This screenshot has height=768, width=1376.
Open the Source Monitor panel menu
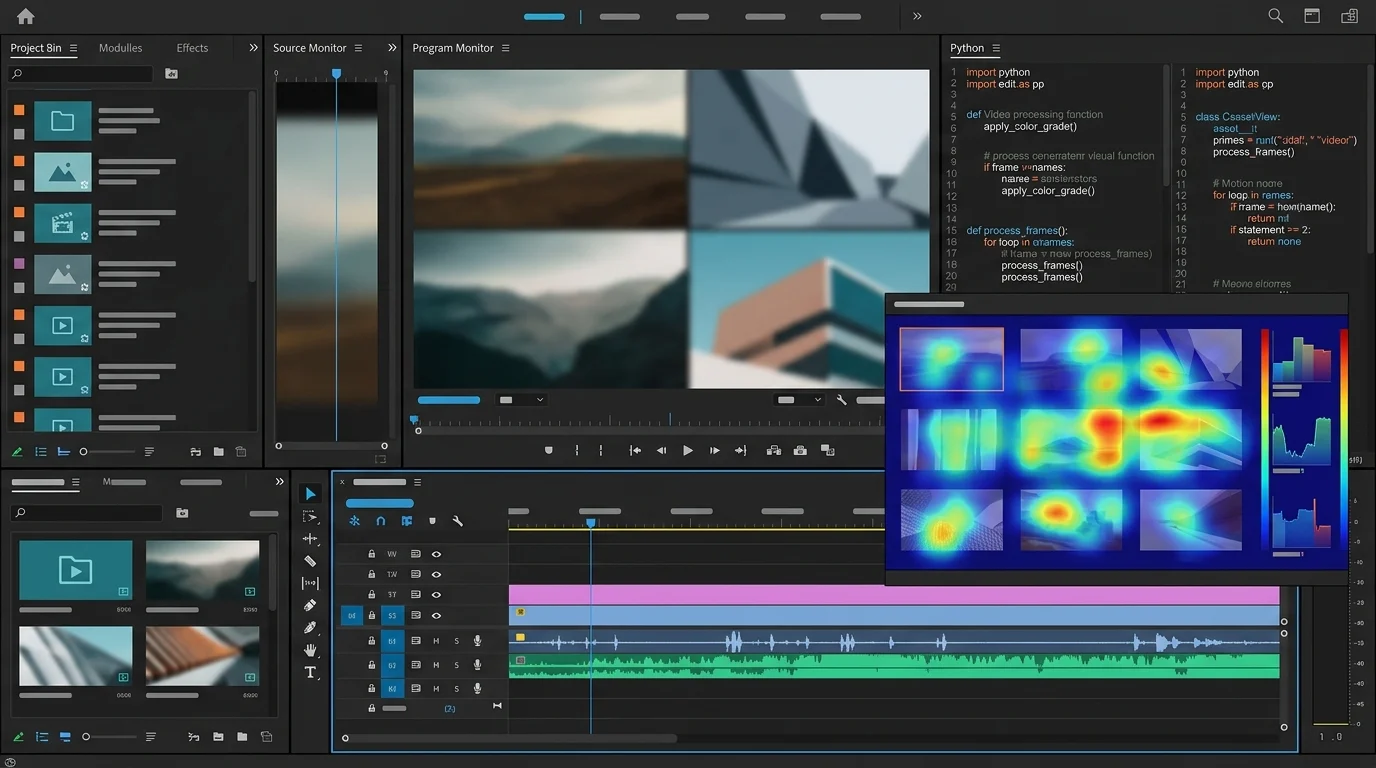pyautogui.click(x=358, y=48)
